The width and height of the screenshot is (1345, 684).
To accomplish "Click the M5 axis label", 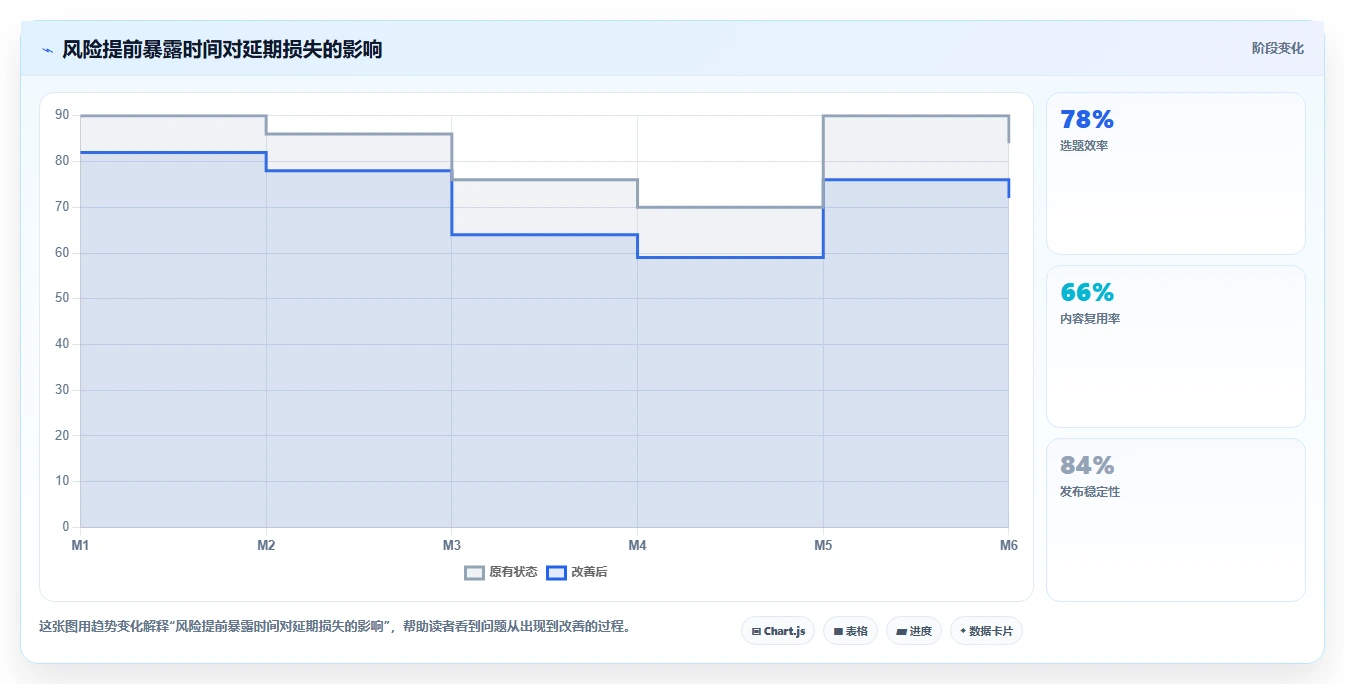I will point(823,545).
